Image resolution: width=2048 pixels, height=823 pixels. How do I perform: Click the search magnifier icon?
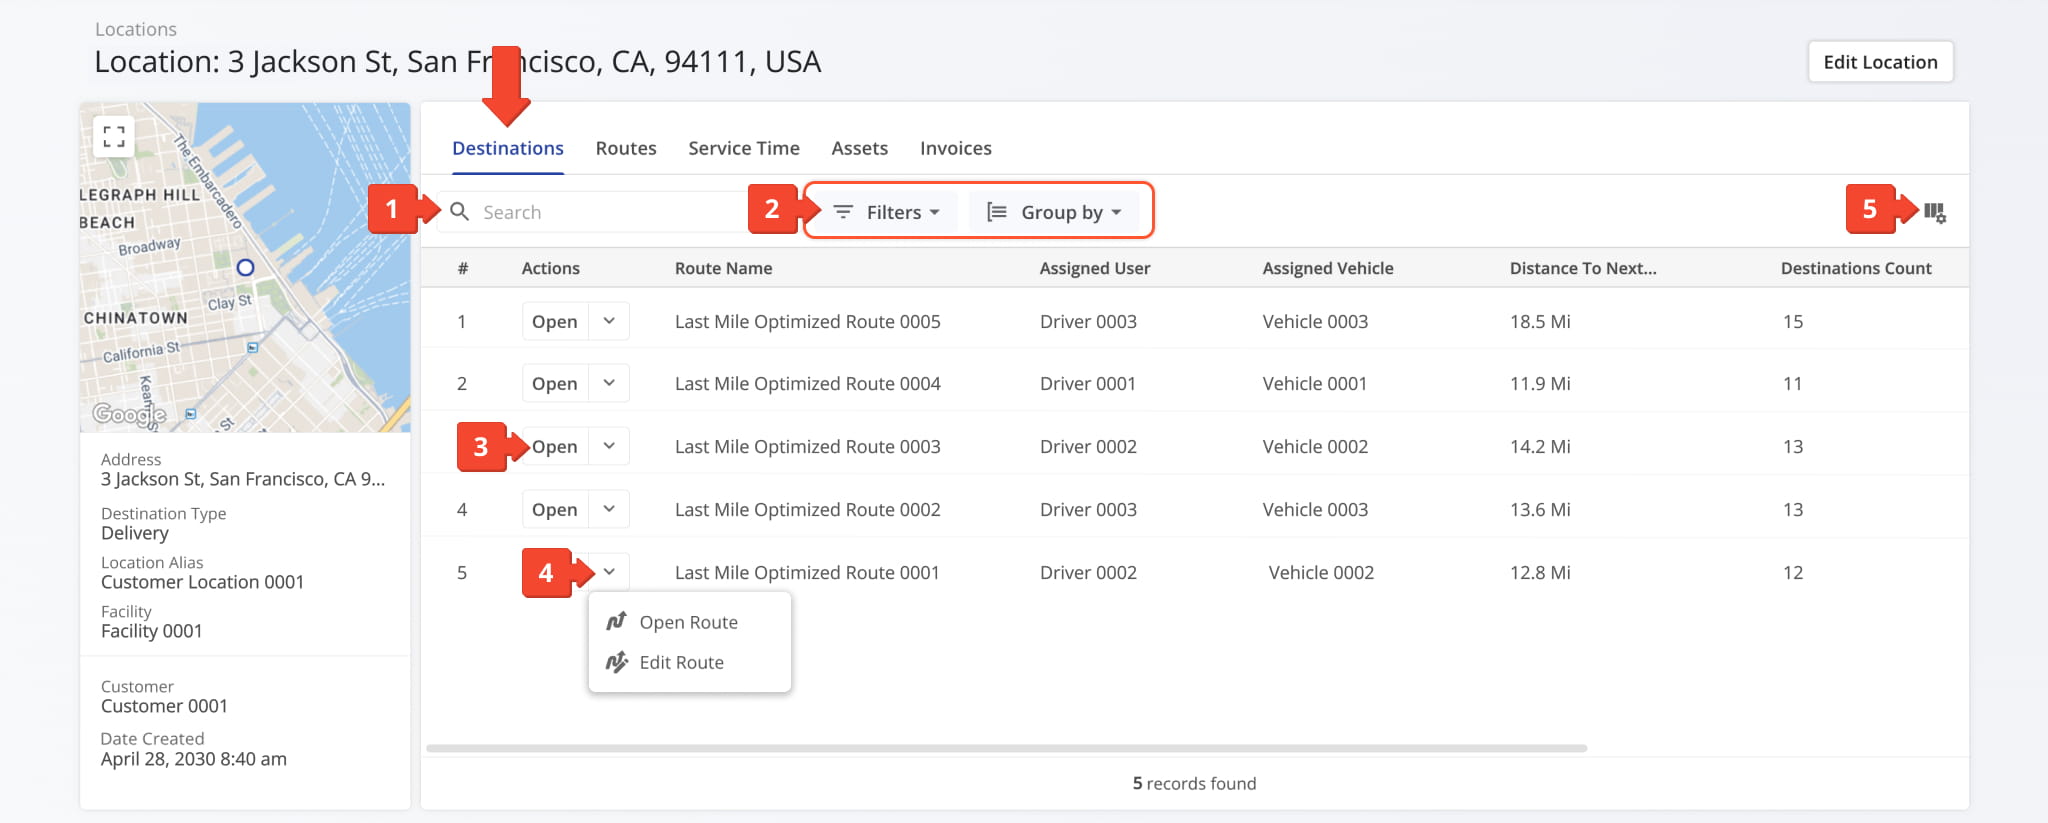point(459,211)
